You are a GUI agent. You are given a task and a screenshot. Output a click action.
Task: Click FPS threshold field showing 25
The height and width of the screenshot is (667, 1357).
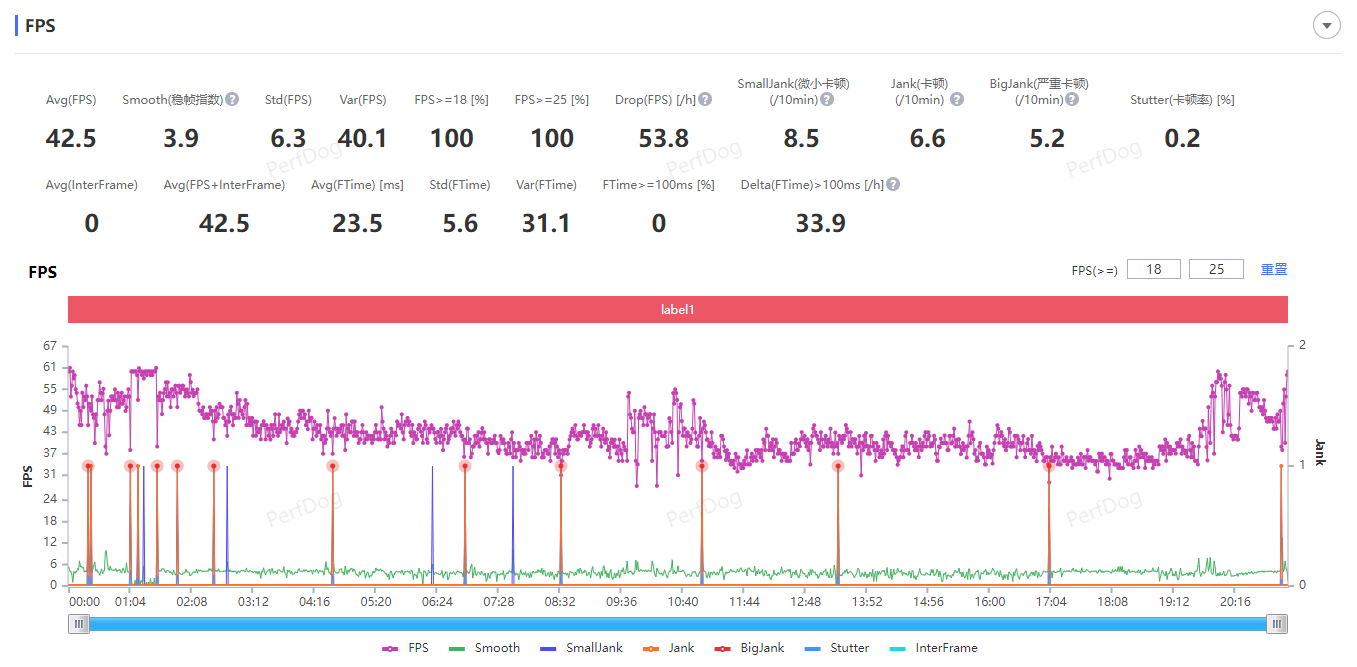(x=1216, y=269)
